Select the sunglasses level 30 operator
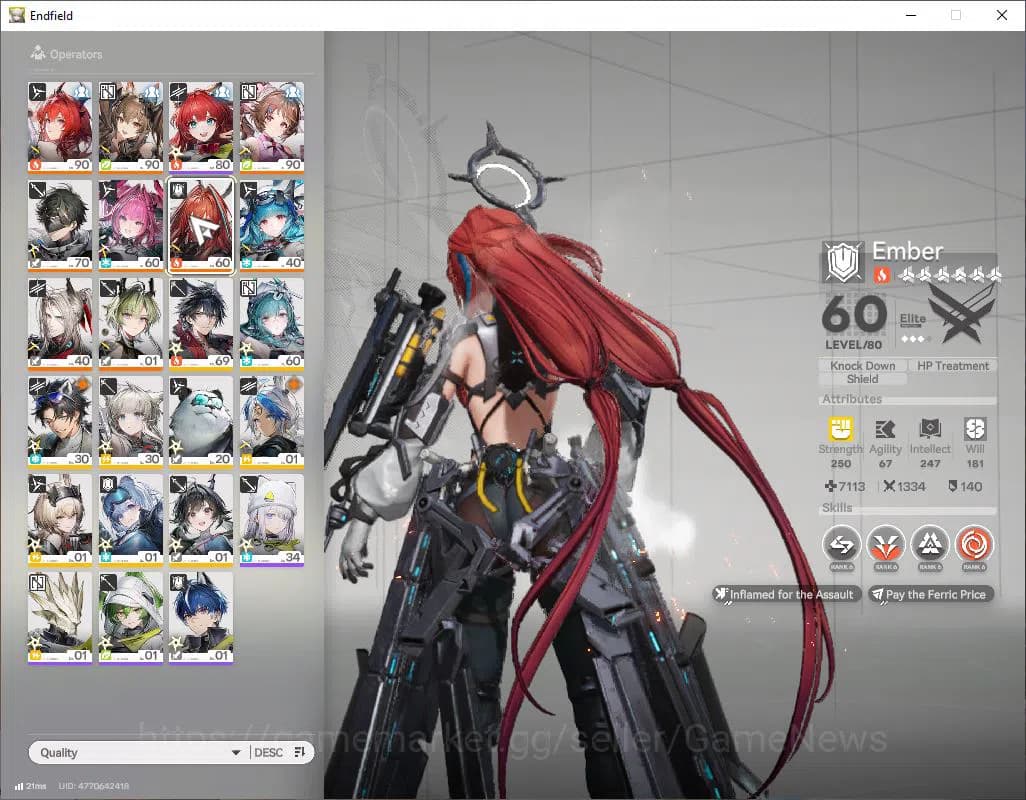Screen dimensions: 1026x800 [x=60, y=421]
